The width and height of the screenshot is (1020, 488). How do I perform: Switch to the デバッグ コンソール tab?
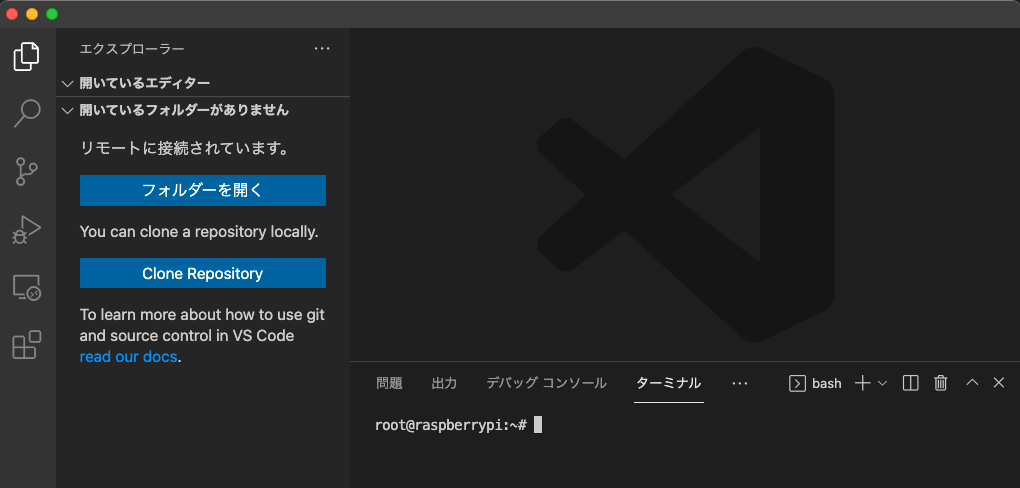pyautogui.click(x=546, y=383)
